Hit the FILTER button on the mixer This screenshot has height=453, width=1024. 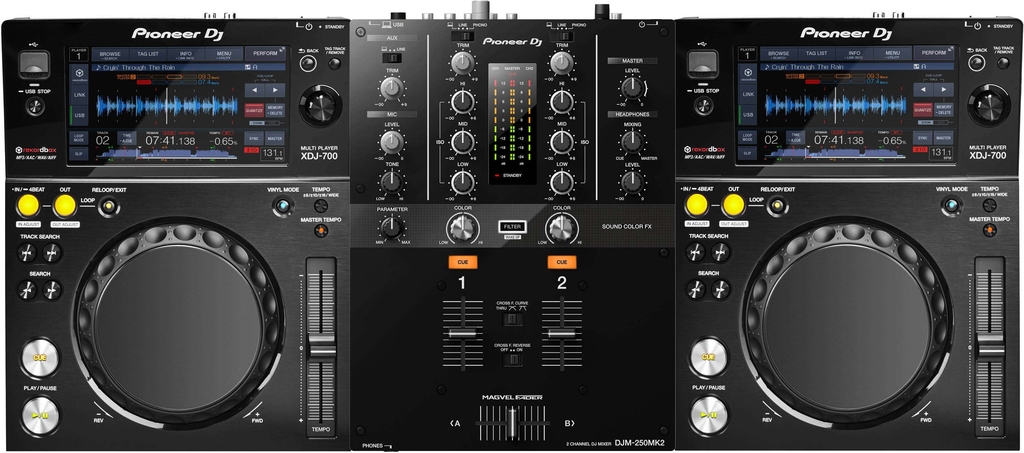512,226
